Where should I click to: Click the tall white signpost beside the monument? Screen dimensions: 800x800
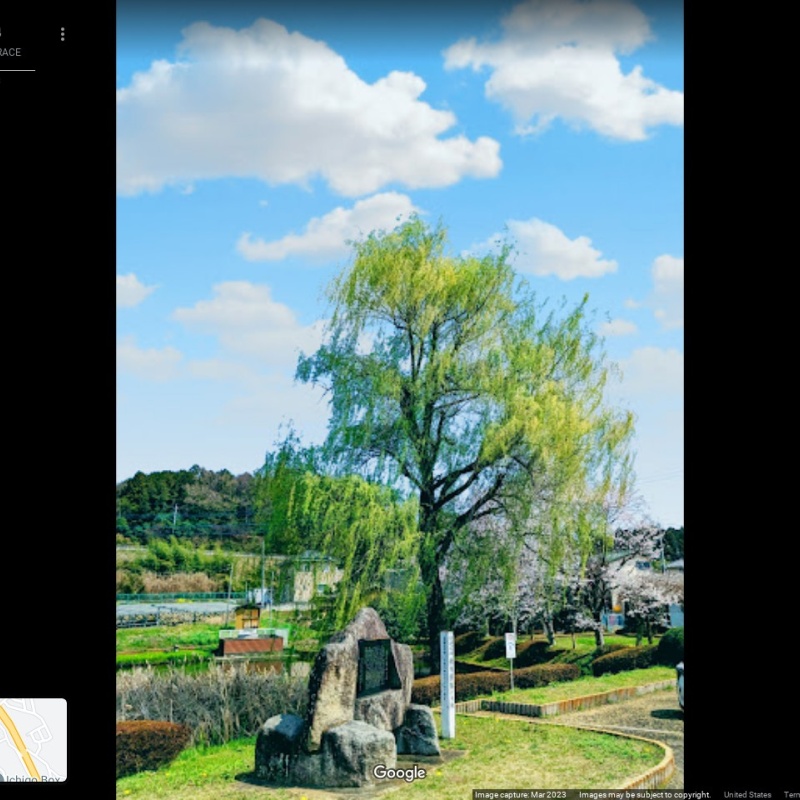[447, 683]
